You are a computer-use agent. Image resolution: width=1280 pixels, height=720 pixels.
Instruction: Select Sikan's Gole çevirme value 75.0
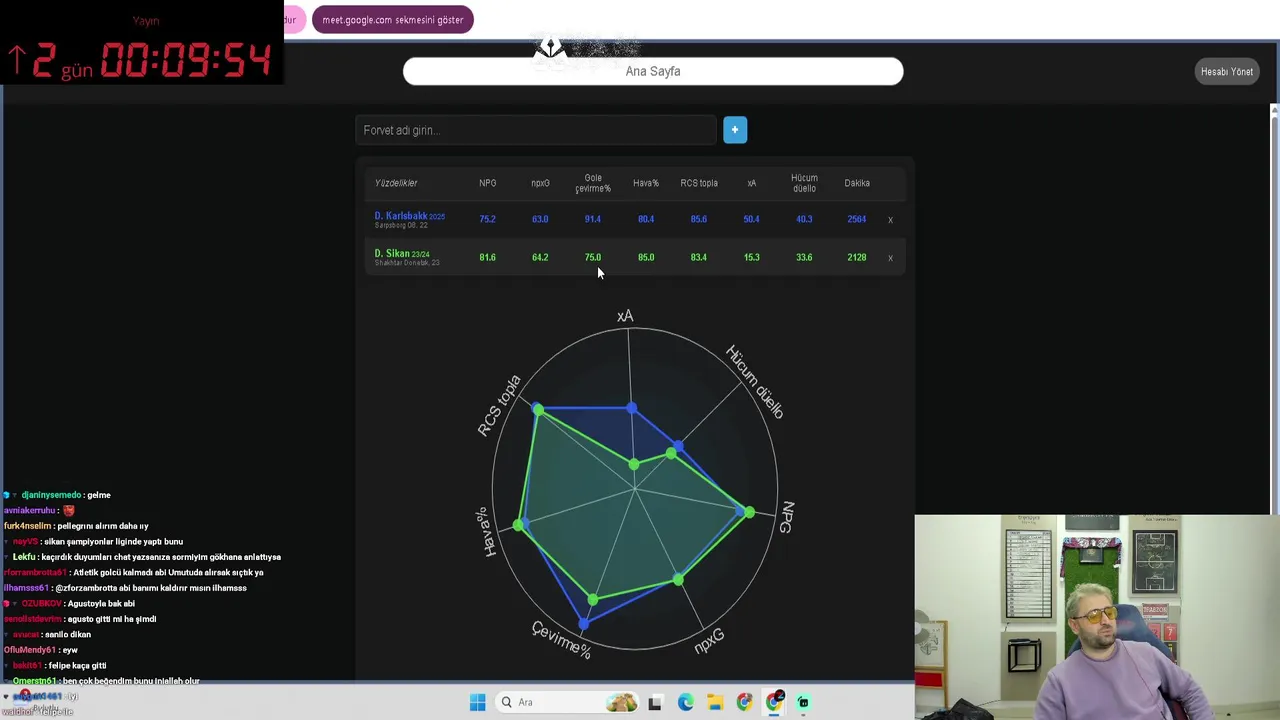(593, 257)
